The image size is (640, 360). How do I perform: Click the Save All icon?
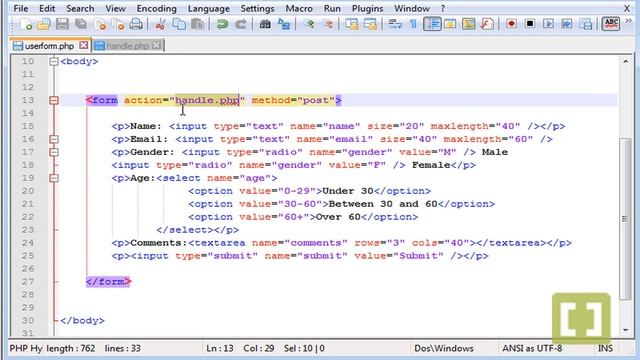coord(81,24)
